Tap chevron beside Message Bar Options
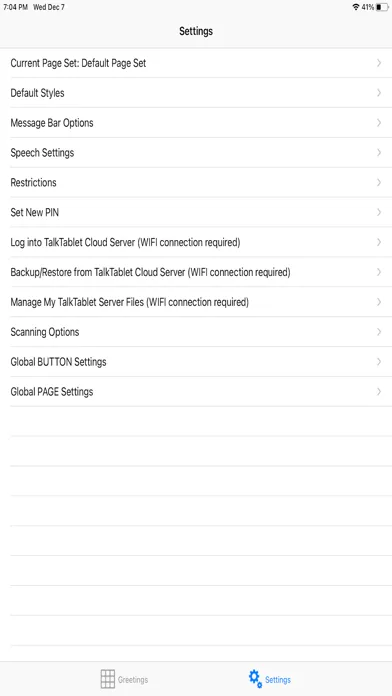Viewport: 392px width, 696px height. [x=379, y=123]
